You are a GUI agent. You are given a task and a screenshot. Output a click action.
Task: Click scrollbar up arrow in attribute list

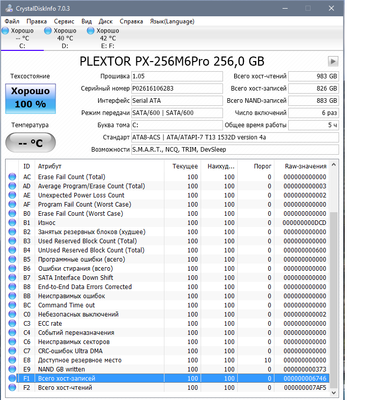[x=333, y=165]
